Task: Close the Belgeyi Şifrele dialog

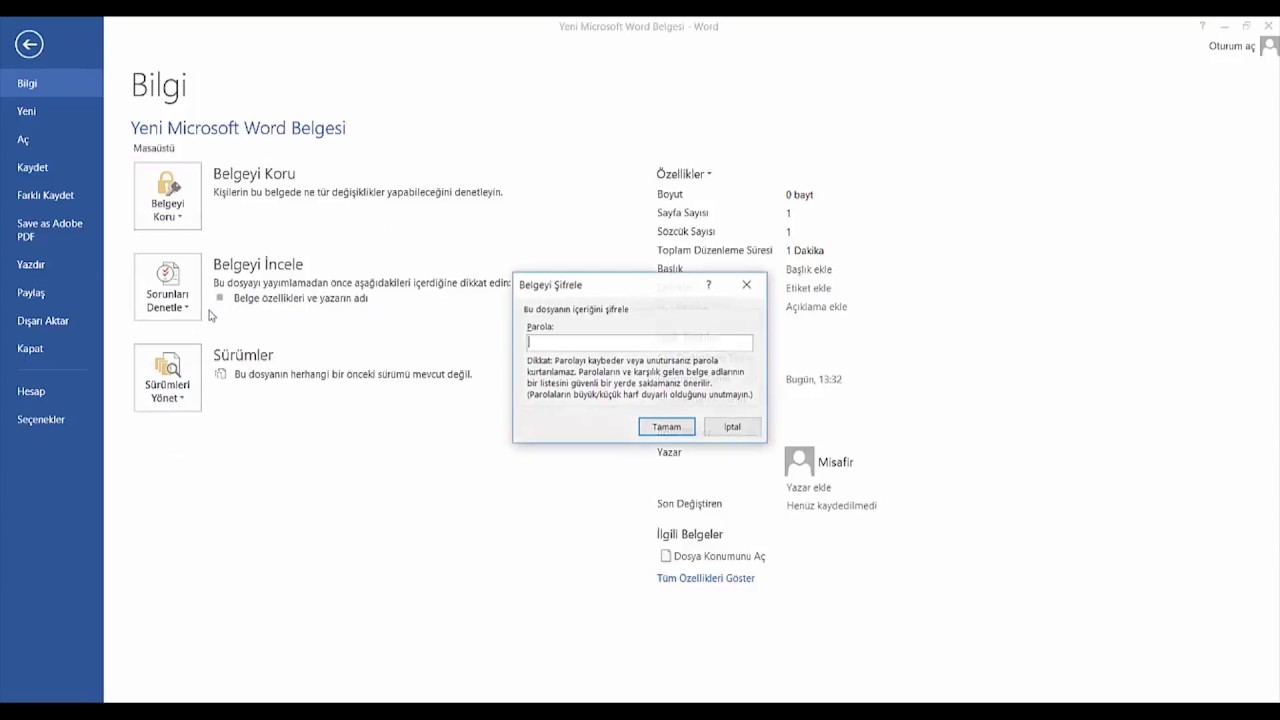Action: [746, 285]
